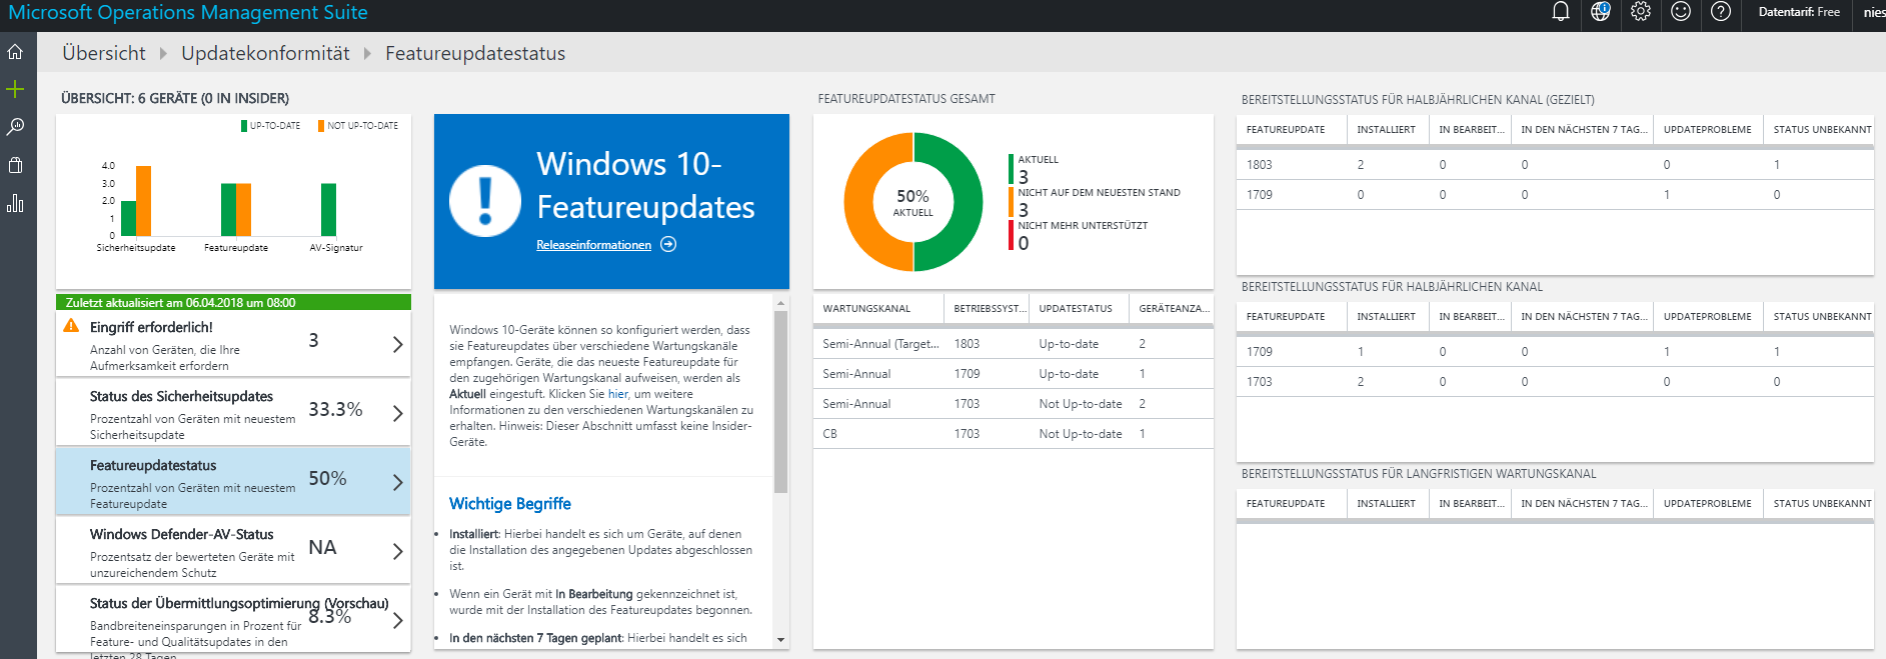
Task: Click Zuletzt aktualisiert green status bar
Action: coord(233,302)
